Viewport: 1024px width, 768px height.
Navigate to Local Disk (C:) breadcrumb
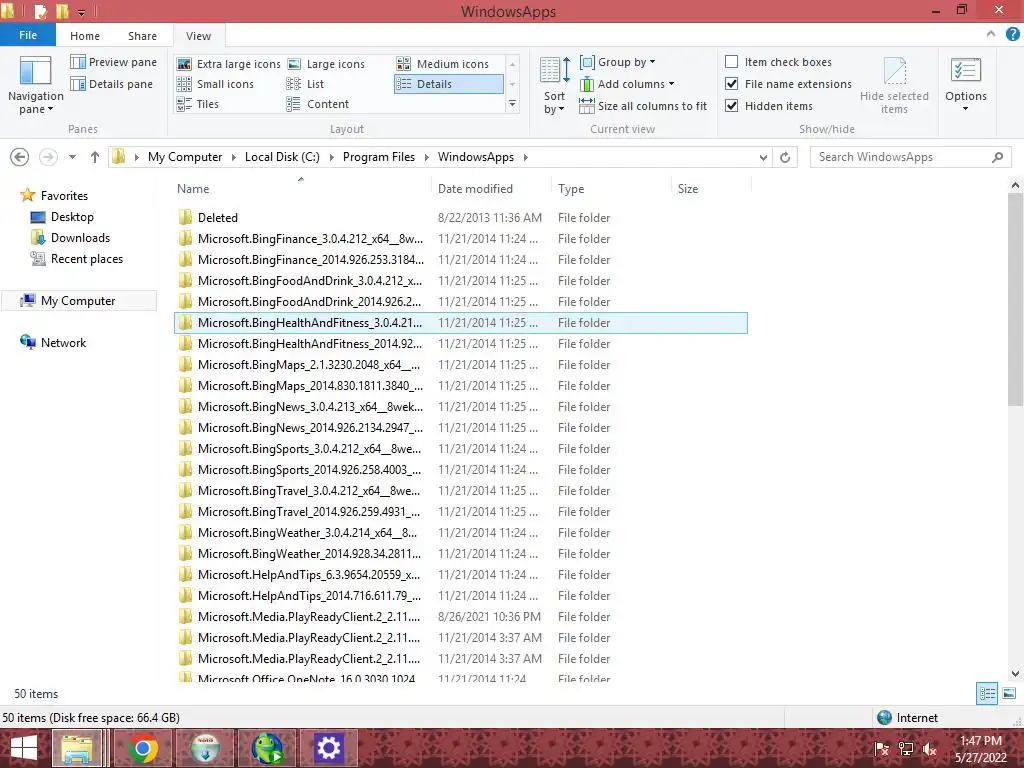click(282, 157)
